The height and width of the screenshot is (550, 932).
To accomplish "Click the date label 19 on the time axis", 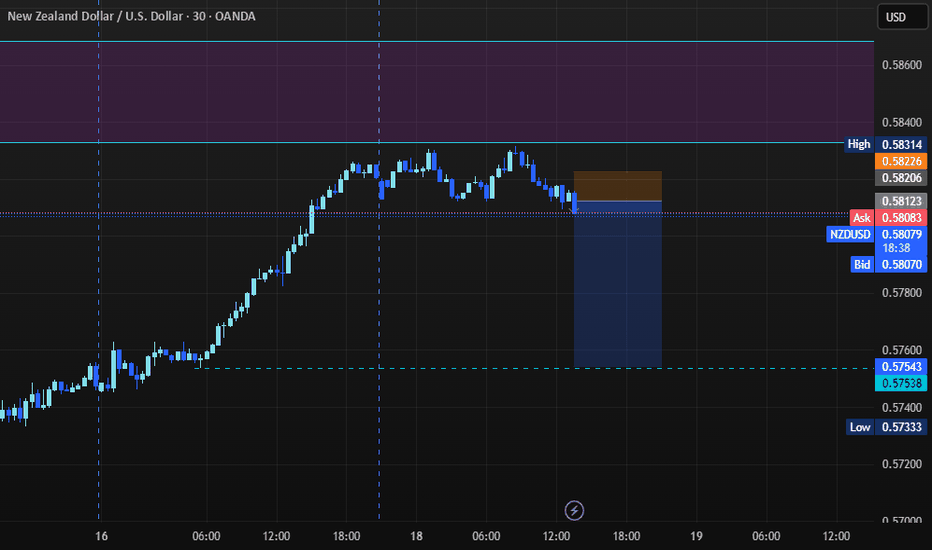I will (x=696, y=536).
